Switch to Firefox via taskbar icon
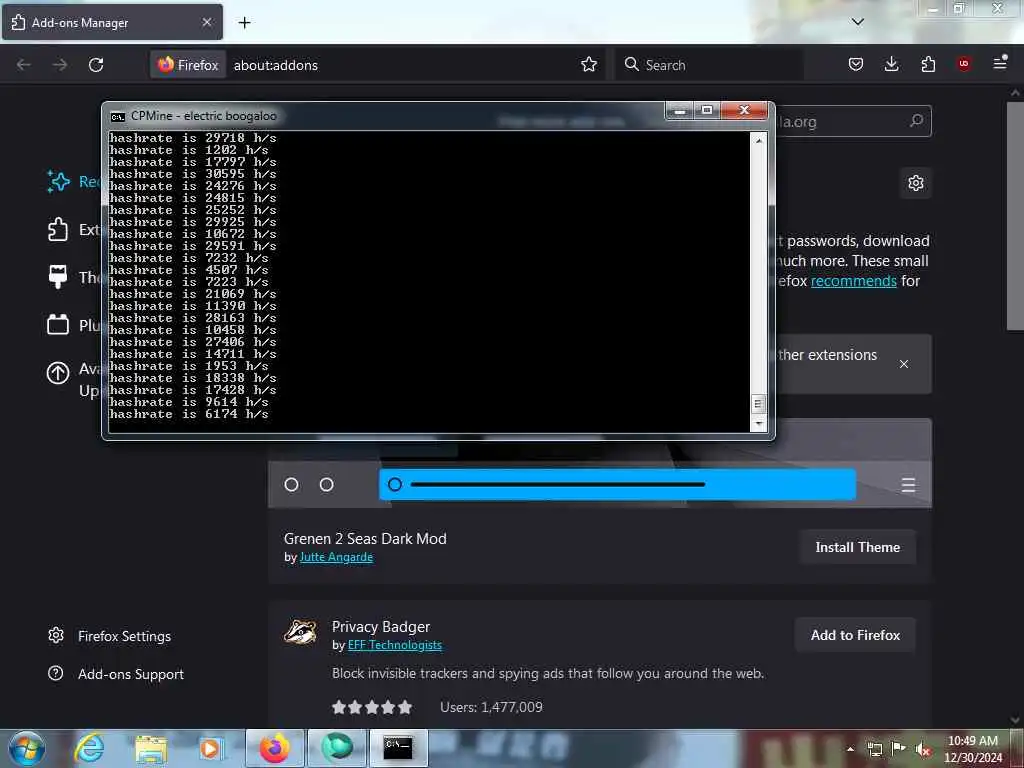Image resolution: width=1024 pixels, height=768 pixels. [x=274, y=748]
